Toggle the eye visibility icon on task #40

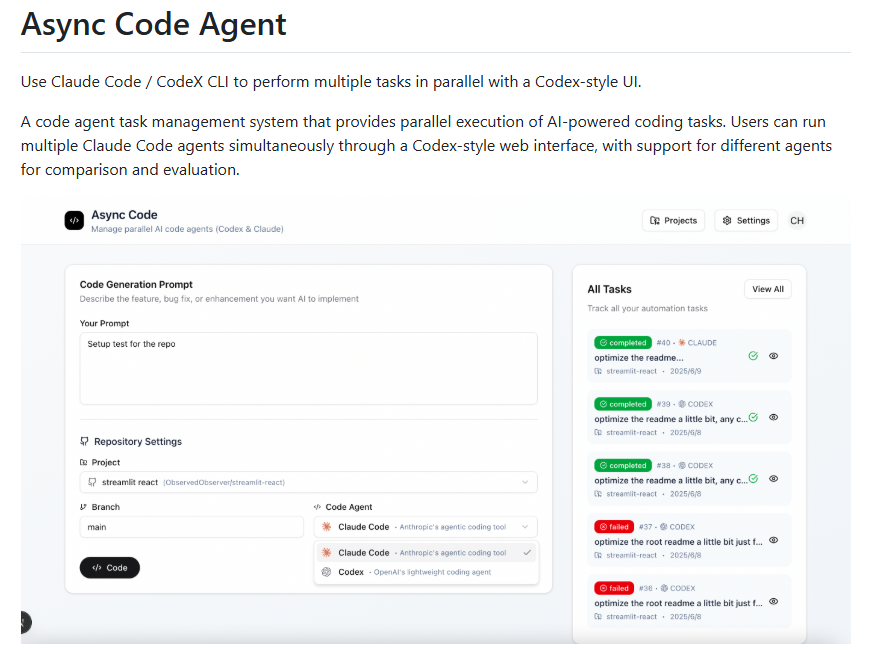point(773,356)
